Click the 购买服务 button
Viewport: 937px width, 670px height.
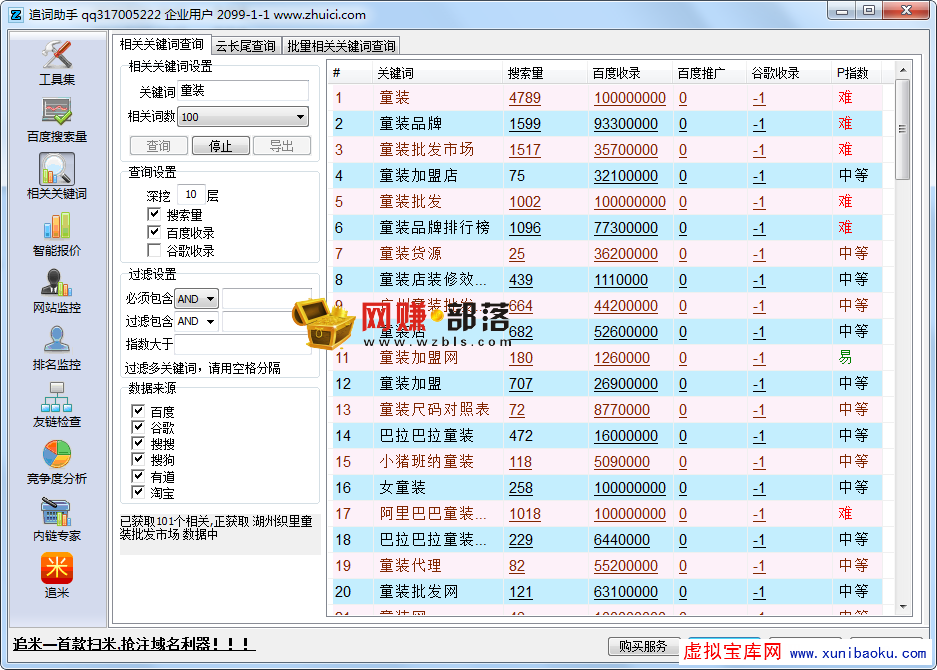click(x=642, y=647)
